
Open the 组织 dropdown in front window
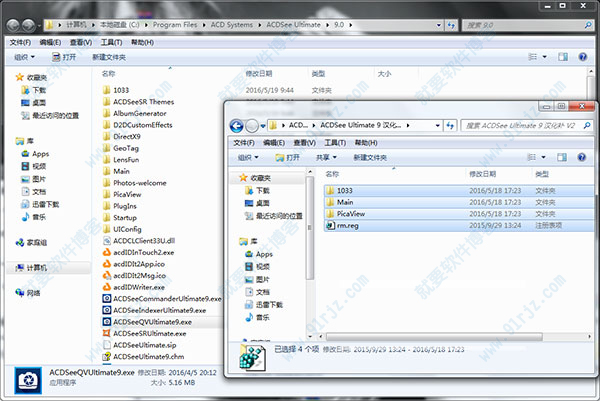pyautogui.click(x=248, y=157)
